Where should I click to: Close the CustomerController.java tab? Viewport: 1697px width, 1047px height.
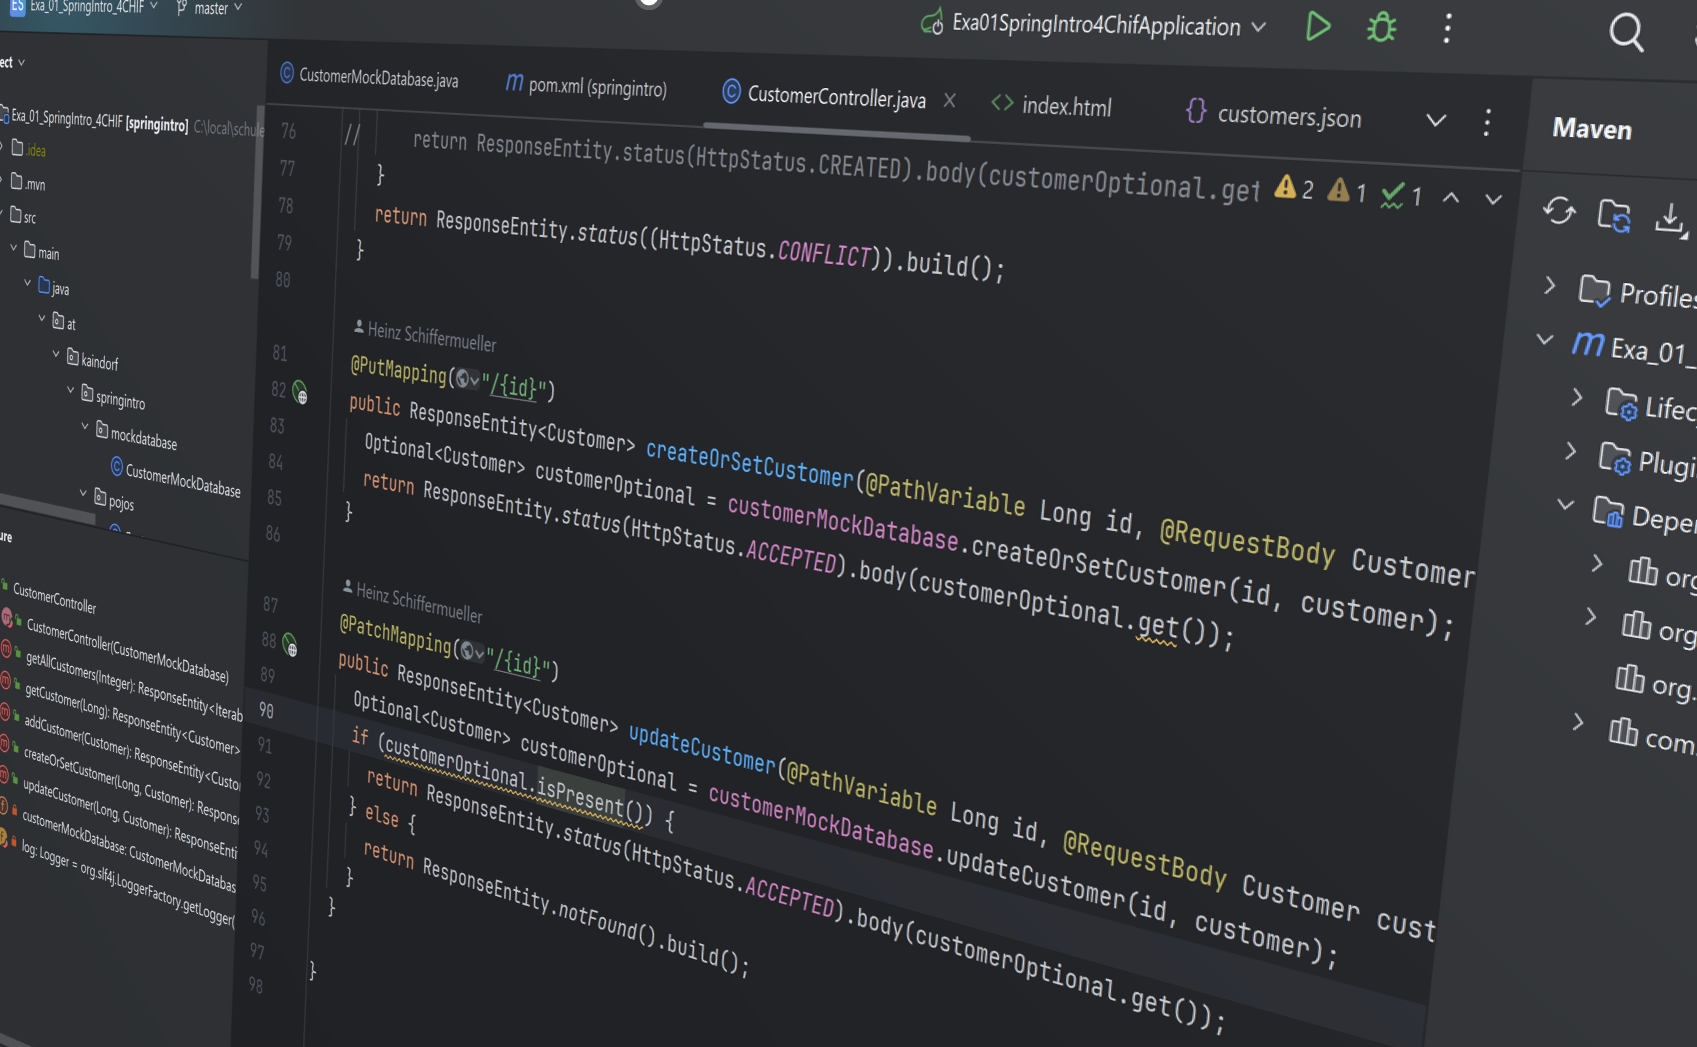pyautogui.click(x=950, y=100)
